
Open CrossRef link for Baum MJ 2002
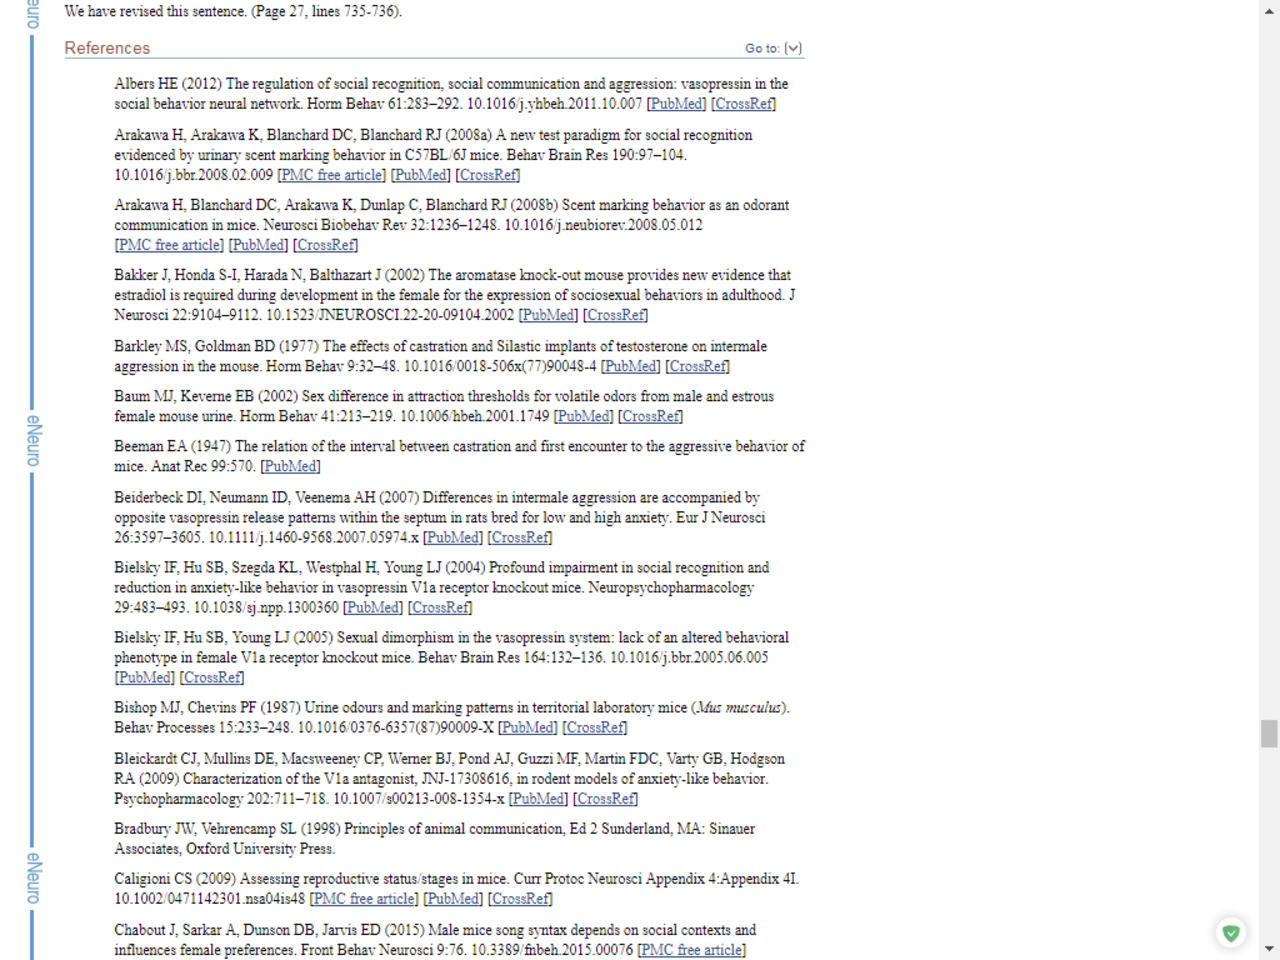651,417
